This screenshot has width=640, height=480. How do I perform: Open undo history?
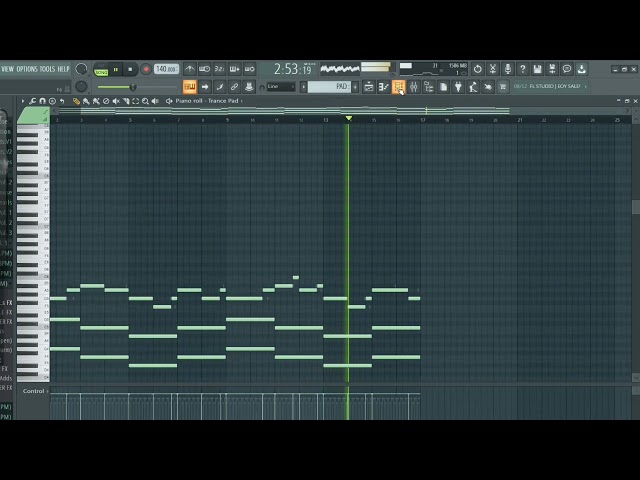(x=478, y=69)
